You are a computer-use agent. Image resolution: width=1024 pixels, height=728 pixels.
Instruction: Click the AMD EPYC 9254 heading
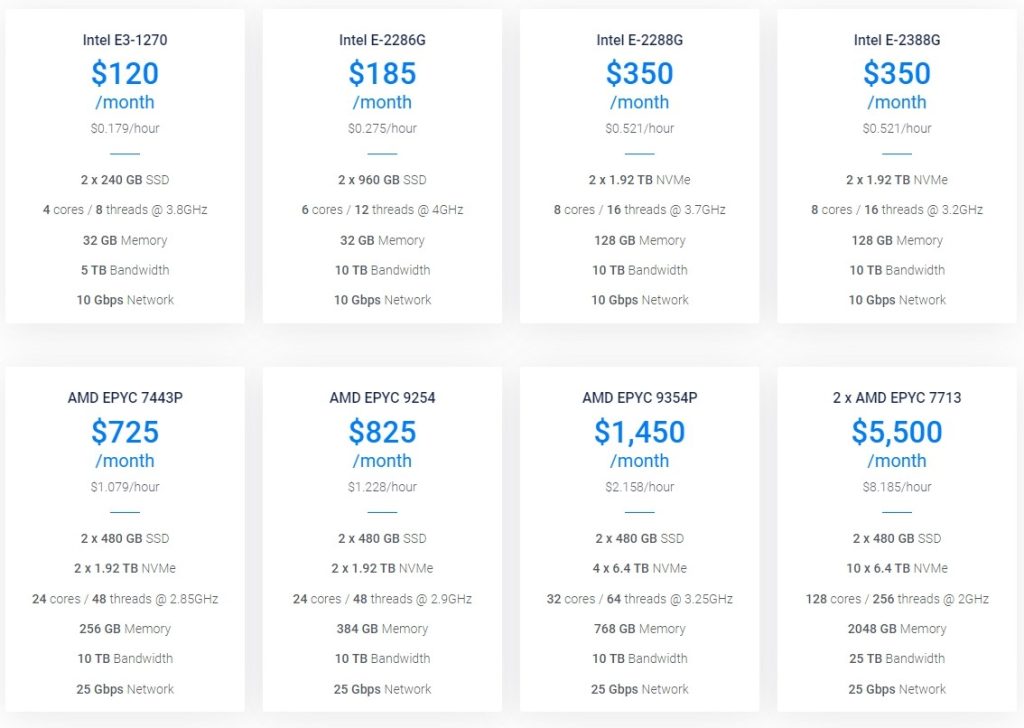382,398
